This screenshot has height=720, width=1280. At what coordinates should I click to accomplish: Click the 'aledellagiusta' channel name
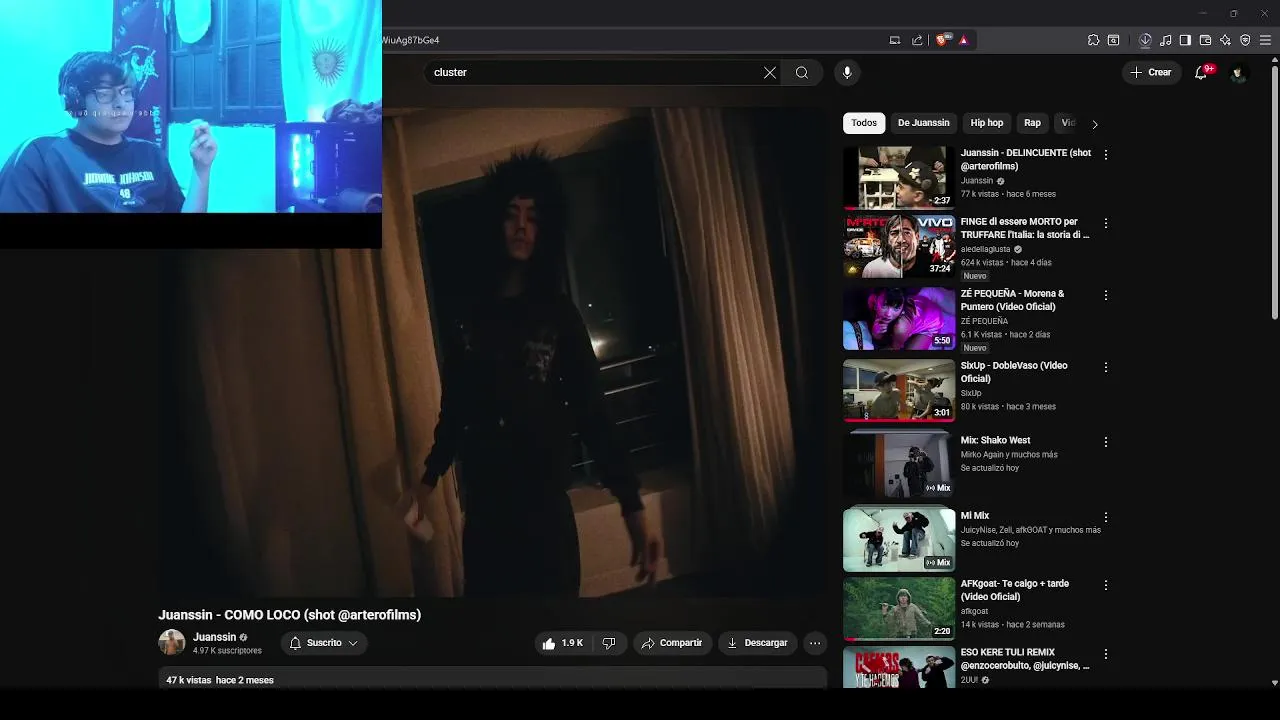click(x=985, y=249)
